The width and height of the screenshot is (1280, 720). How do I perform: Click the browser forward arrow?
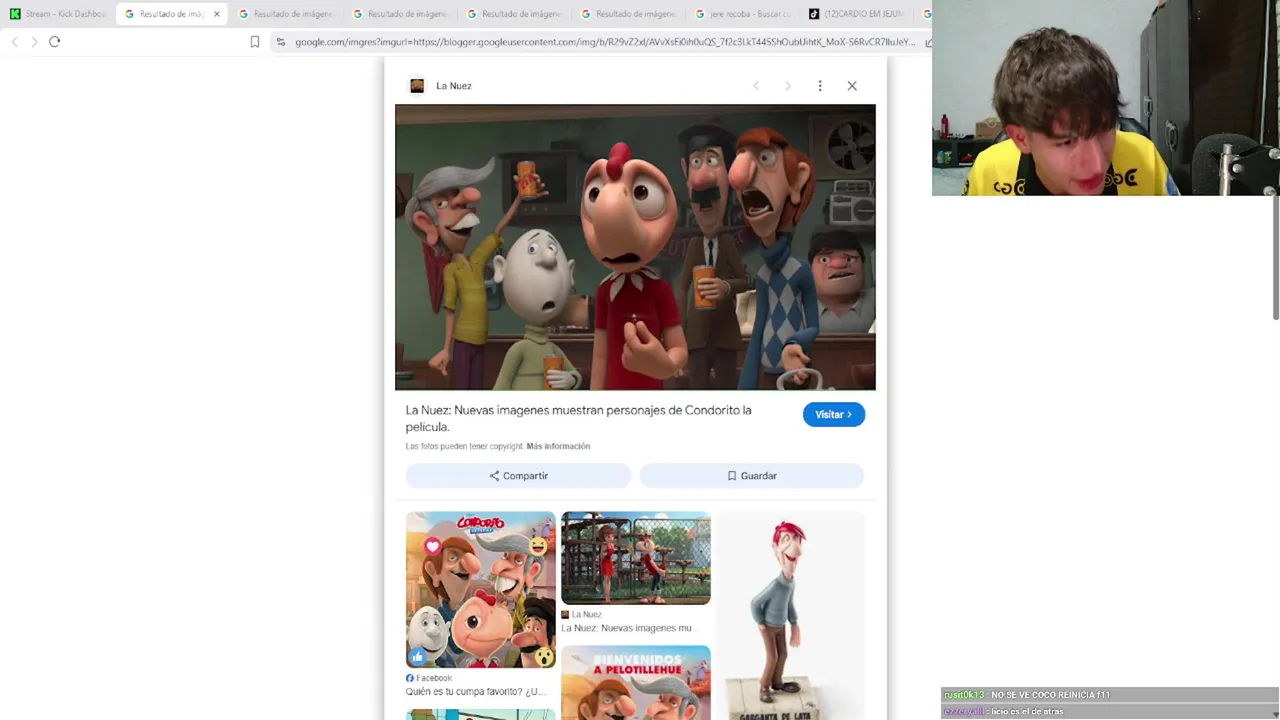(34, 42)
